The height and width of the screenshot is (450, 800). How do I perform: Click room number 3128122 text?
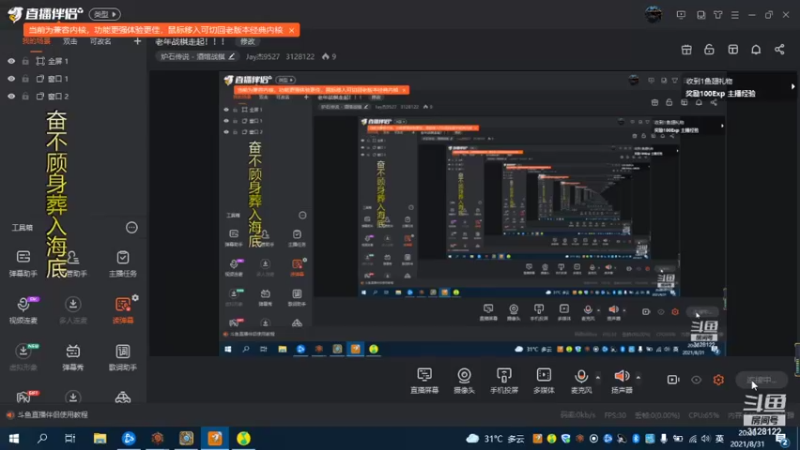pyautogui.click(x=300, y=57)
